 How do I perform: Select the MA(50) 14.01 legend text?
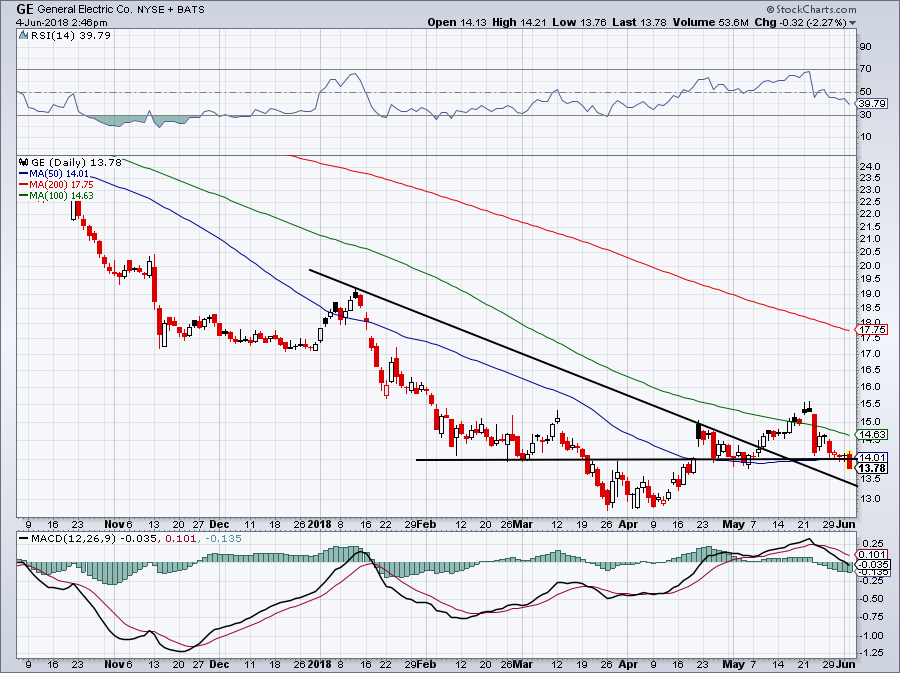59,174
